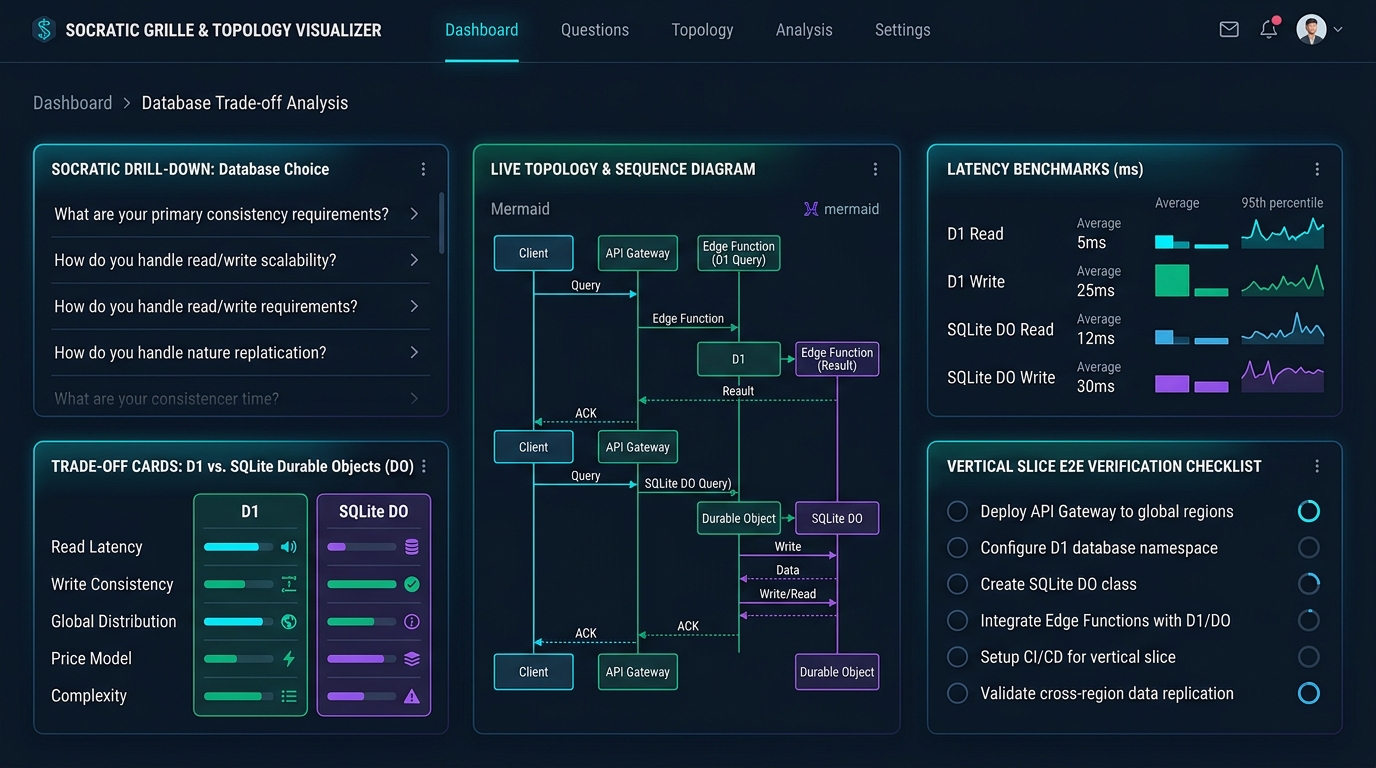This screenshot has width=1376, height=768.
Task: Click the Socratic Grille app logo icon
Action: tap(43, 30)
